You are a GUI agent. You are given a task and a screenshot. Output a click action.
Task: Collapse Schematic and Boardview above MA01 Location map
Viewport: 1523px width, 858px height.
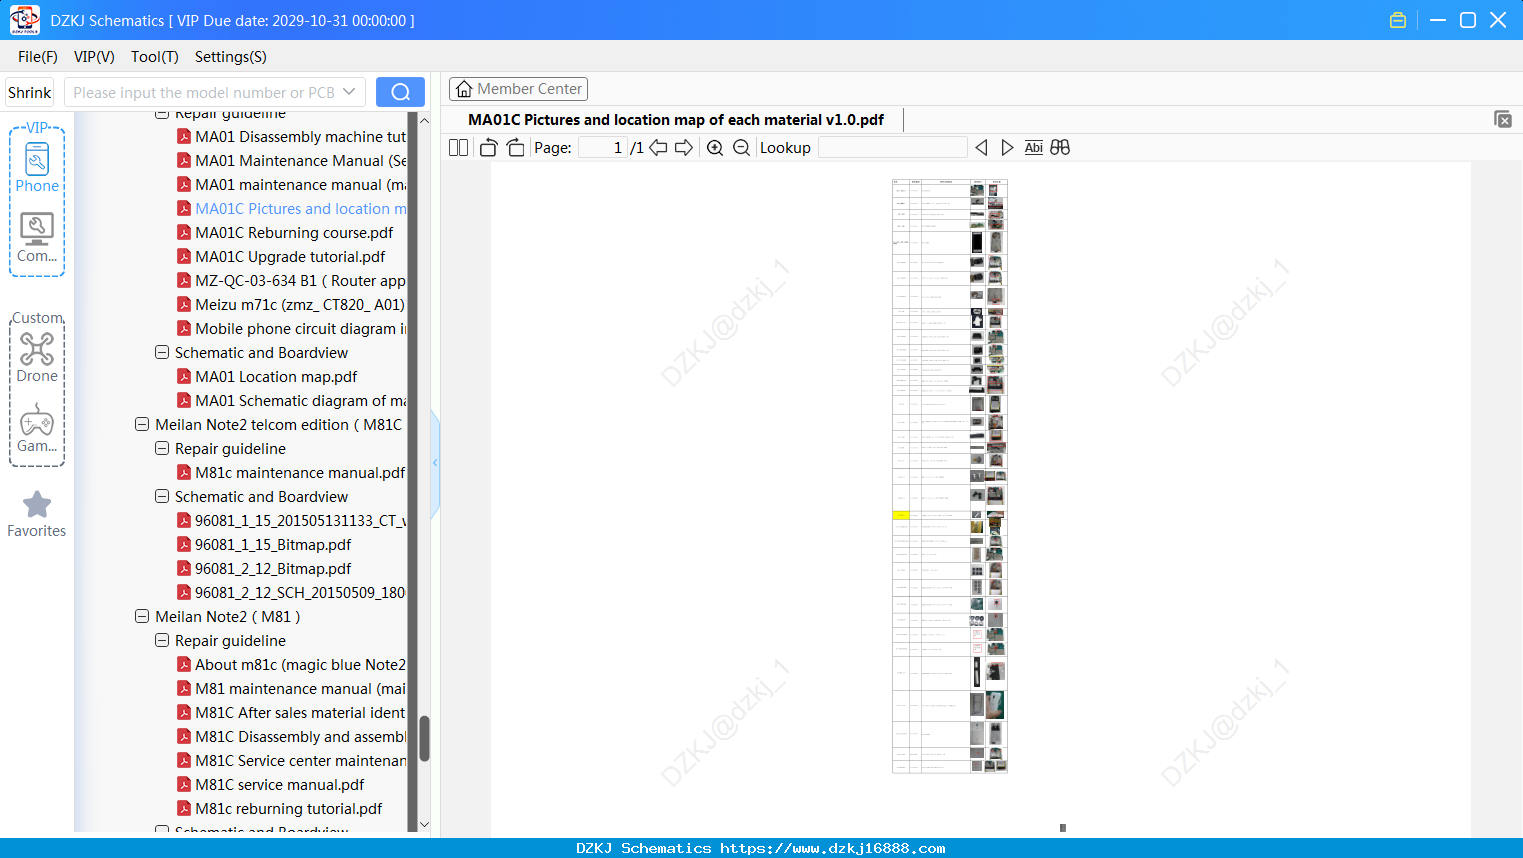(x=162, y=353)
